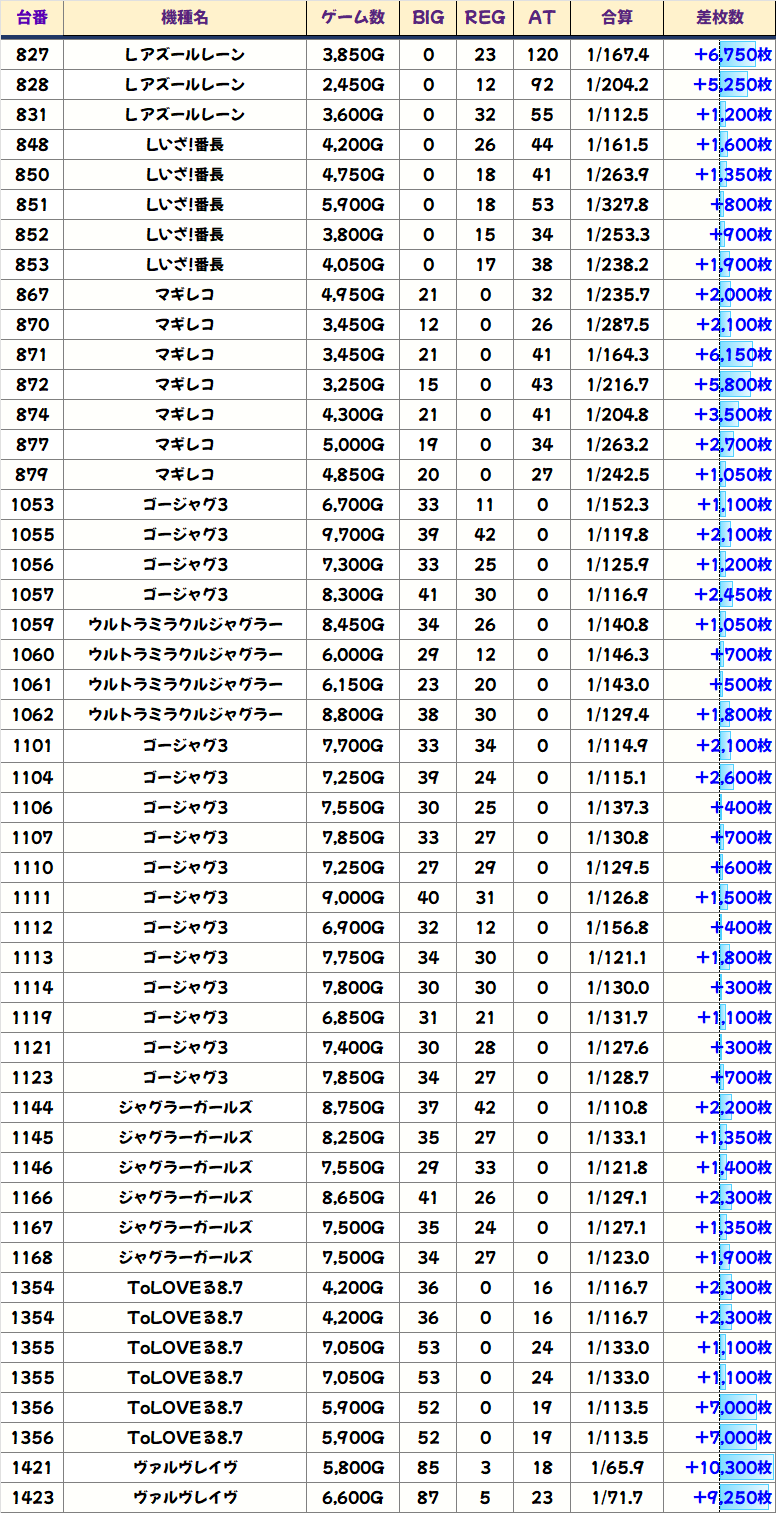Click ヴァルヴレイヴ name in row 1423
The image size is (776, 1513).
[184, 1498]
